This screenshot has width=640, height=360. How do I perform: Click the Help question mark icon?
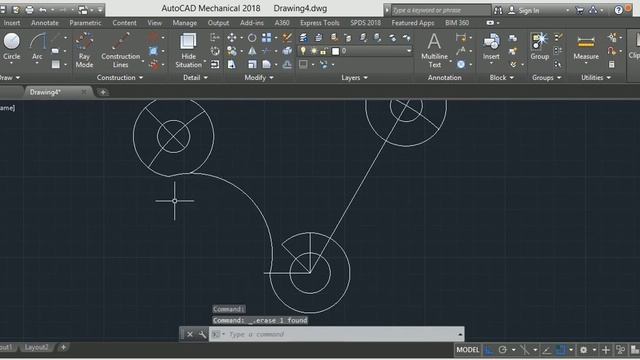tap(618, 10)
